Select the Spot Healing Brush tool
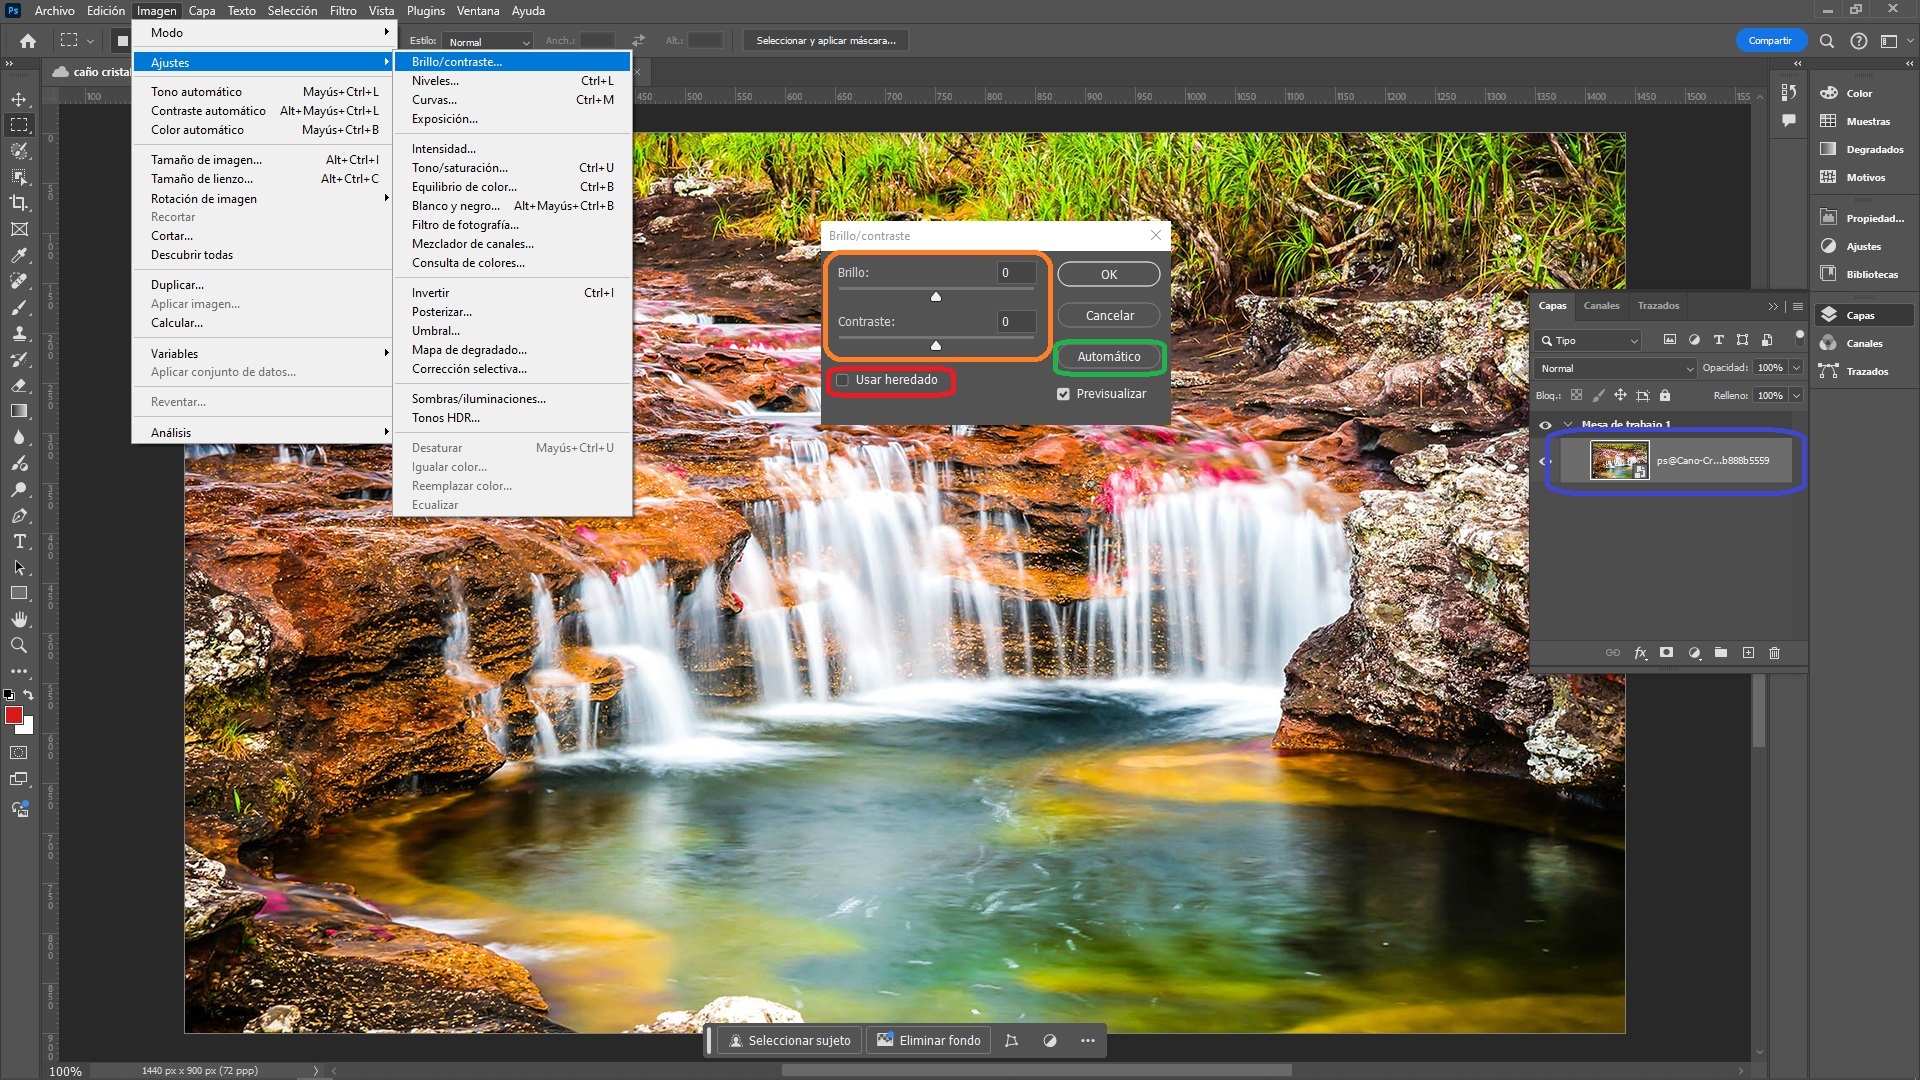1920x1080 pixels. pyautogui.click(x=19, y=281)
